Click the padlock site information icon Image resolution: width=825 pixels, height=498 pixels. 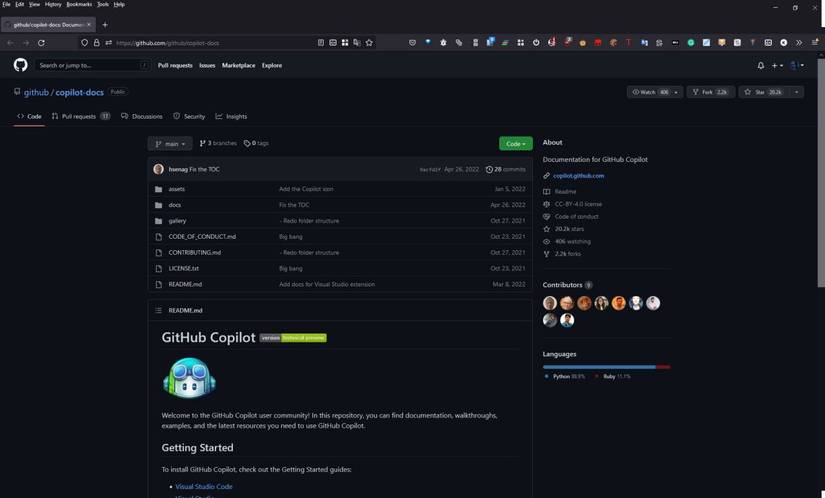[97, 43]
